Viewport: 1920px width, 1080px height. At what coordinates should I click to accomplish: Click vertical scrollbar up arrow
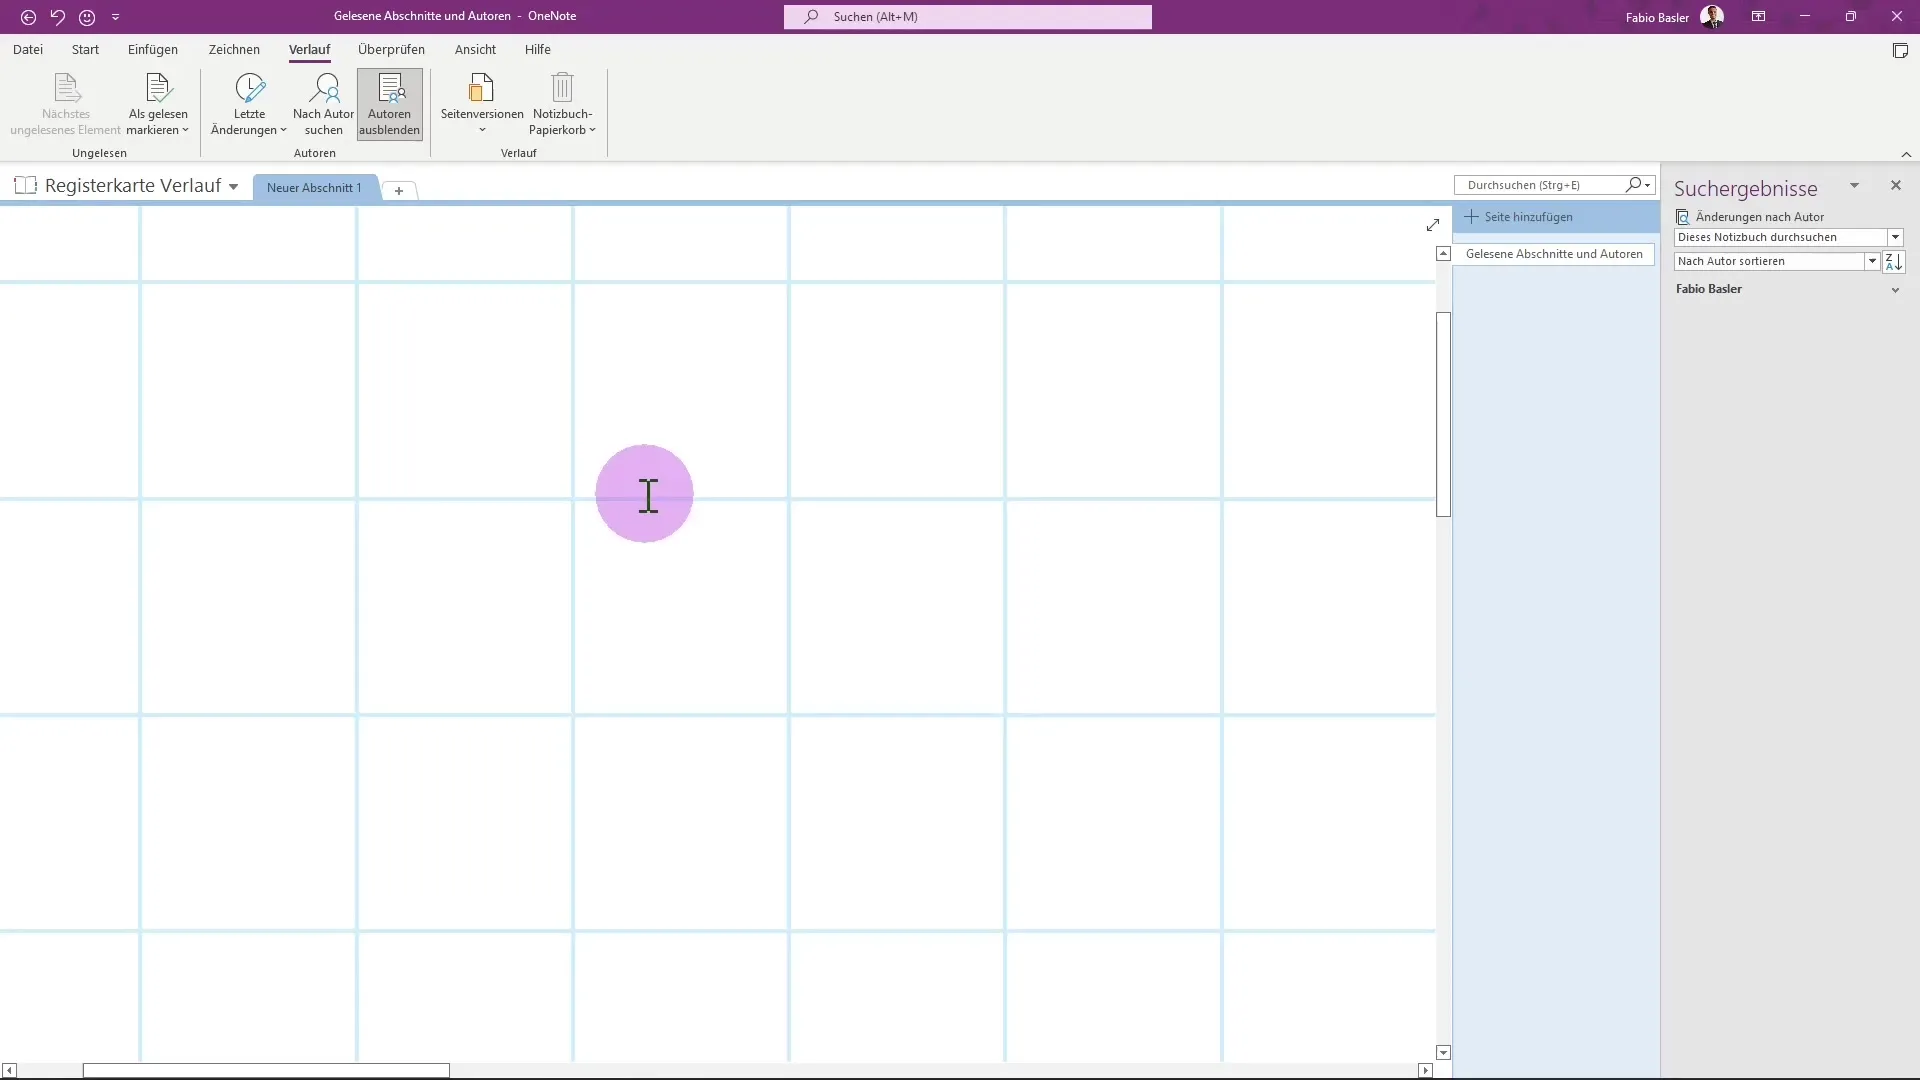pos(1443,254)
